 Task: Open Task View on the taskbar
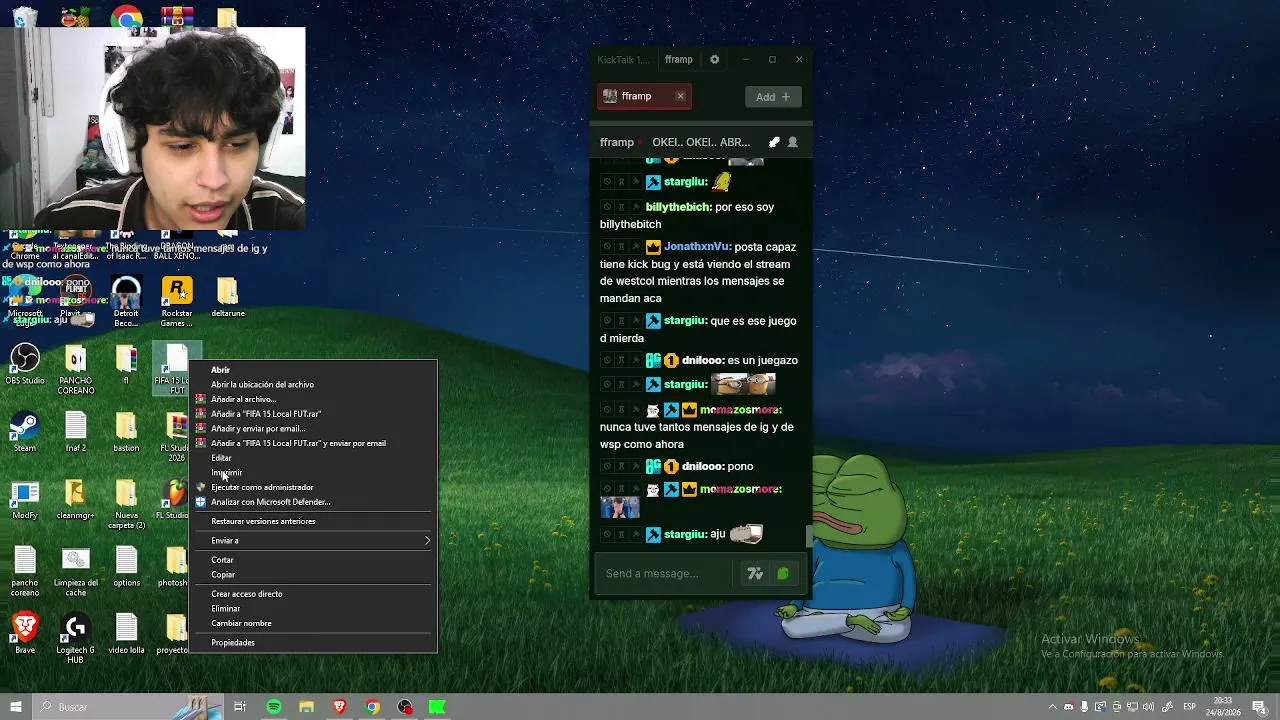[x=240, y=707]
